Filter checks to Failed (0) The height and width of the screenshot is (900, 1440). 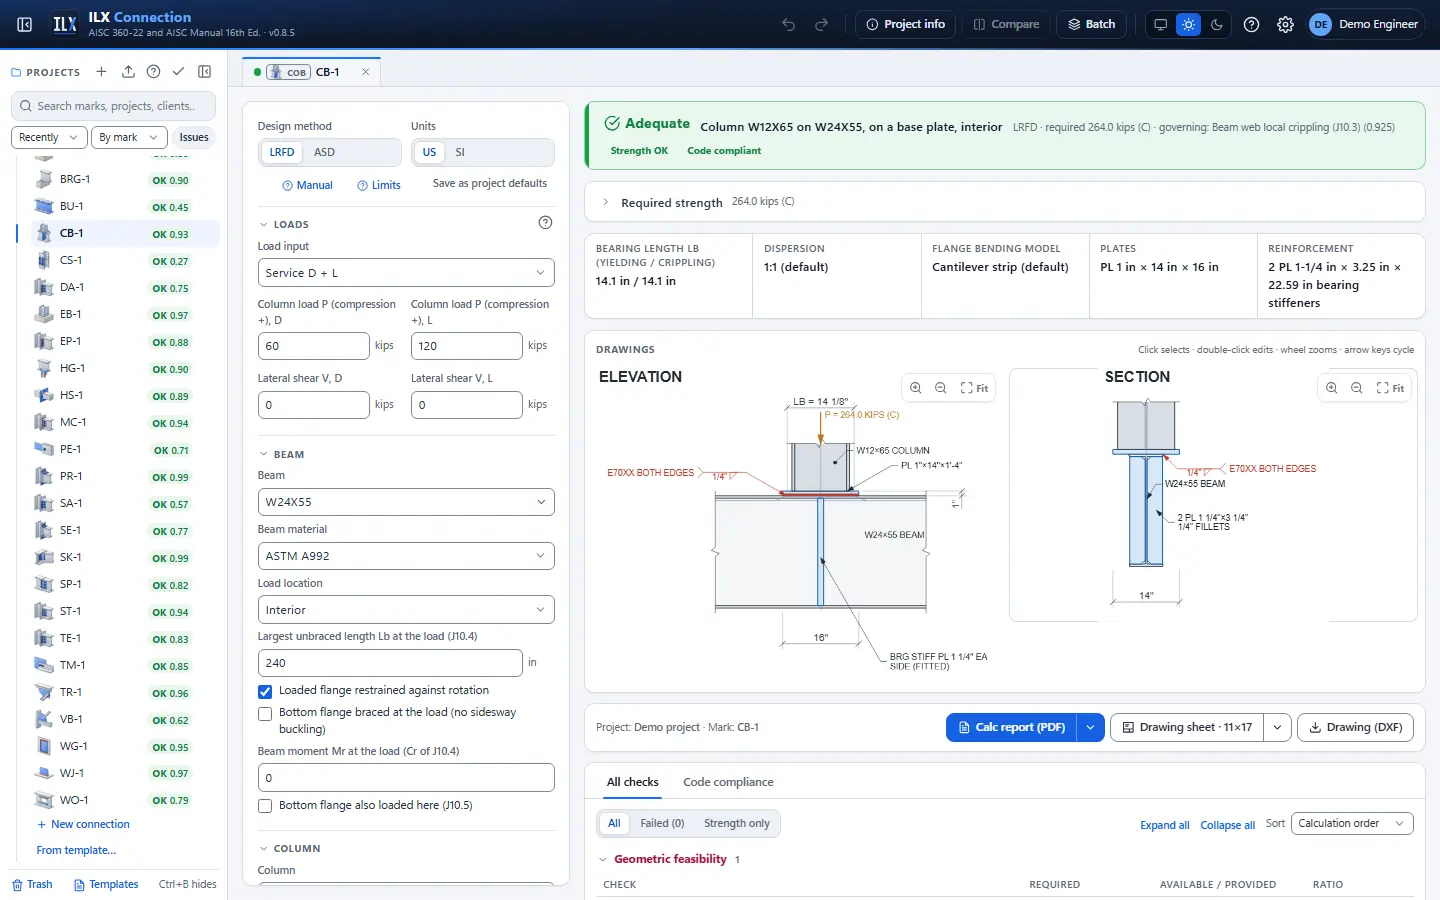click(662, 824)
